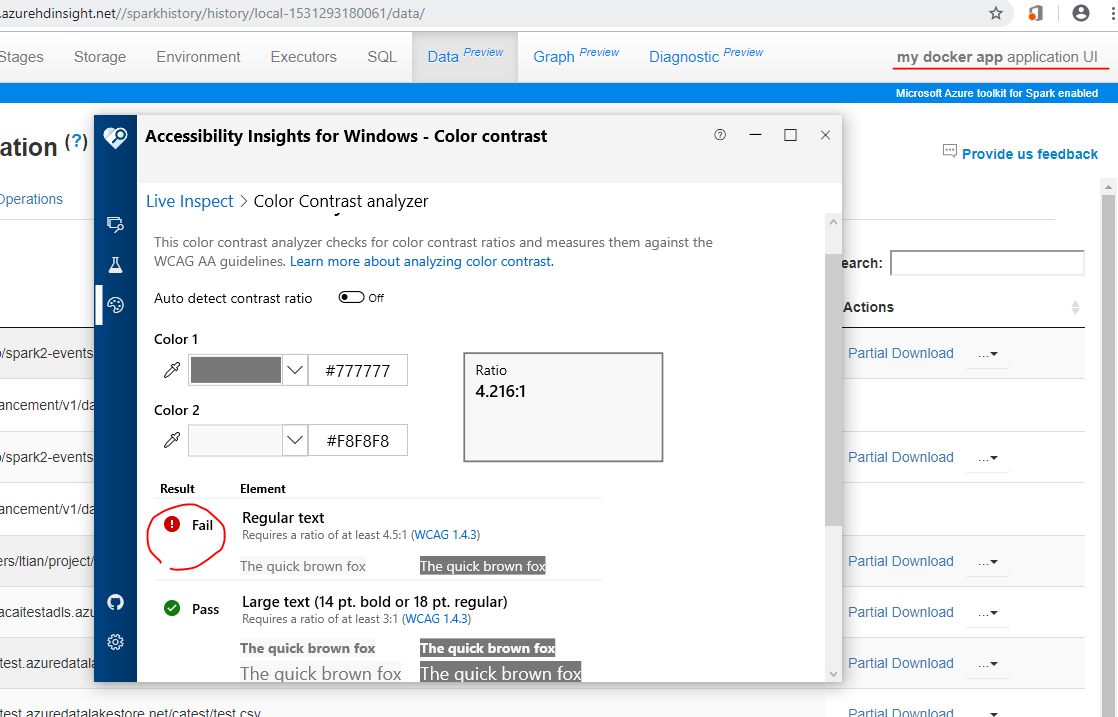Sort the Actions column arrows
The height and width of the screenshot is (717, 1118).
tap(1075, 307)
